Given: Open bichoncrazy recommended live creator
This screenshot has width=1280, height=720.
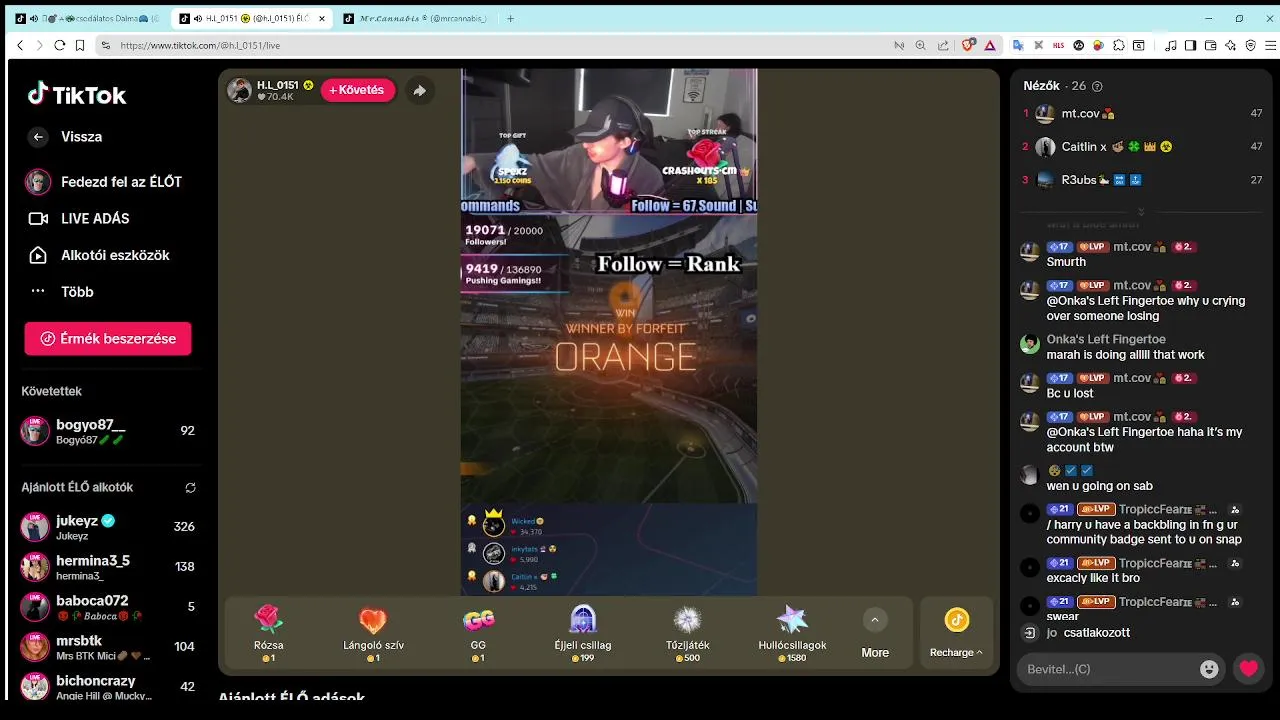Looking at the screenshot, I should (108, 687).
